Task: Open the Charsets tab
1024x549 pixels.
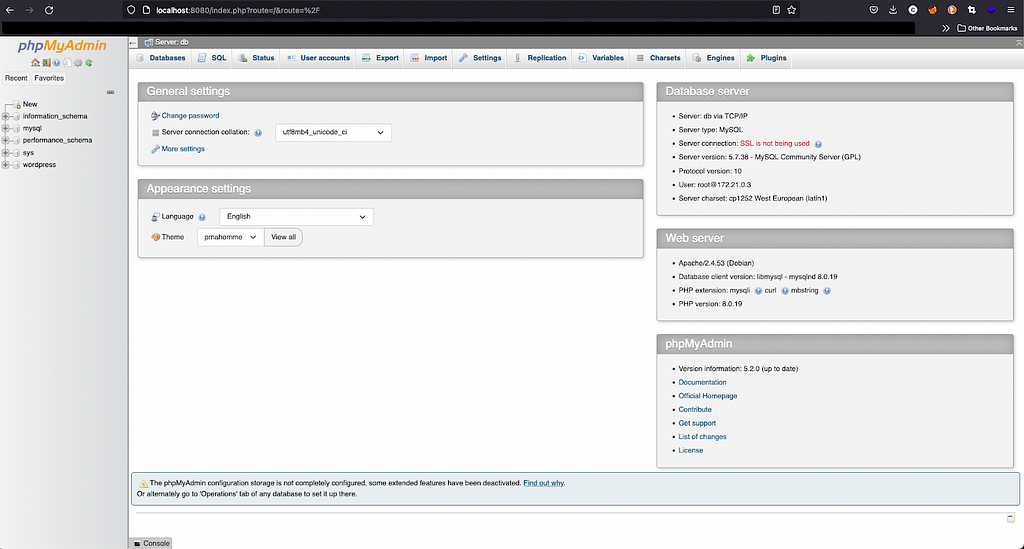Action: pos(658,58)
